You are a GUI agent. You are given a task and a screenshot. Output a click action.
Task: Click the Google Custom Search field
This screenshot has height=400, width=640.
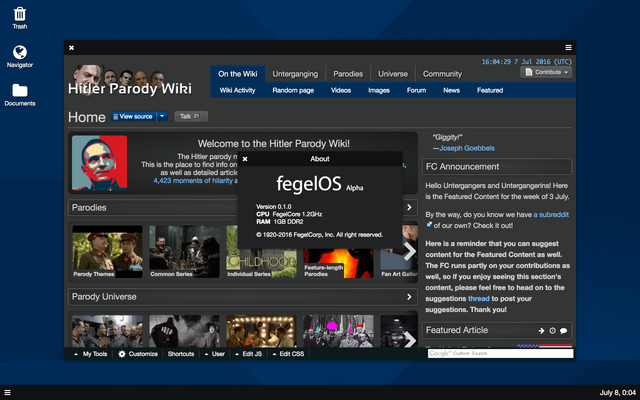pos(500,353)
